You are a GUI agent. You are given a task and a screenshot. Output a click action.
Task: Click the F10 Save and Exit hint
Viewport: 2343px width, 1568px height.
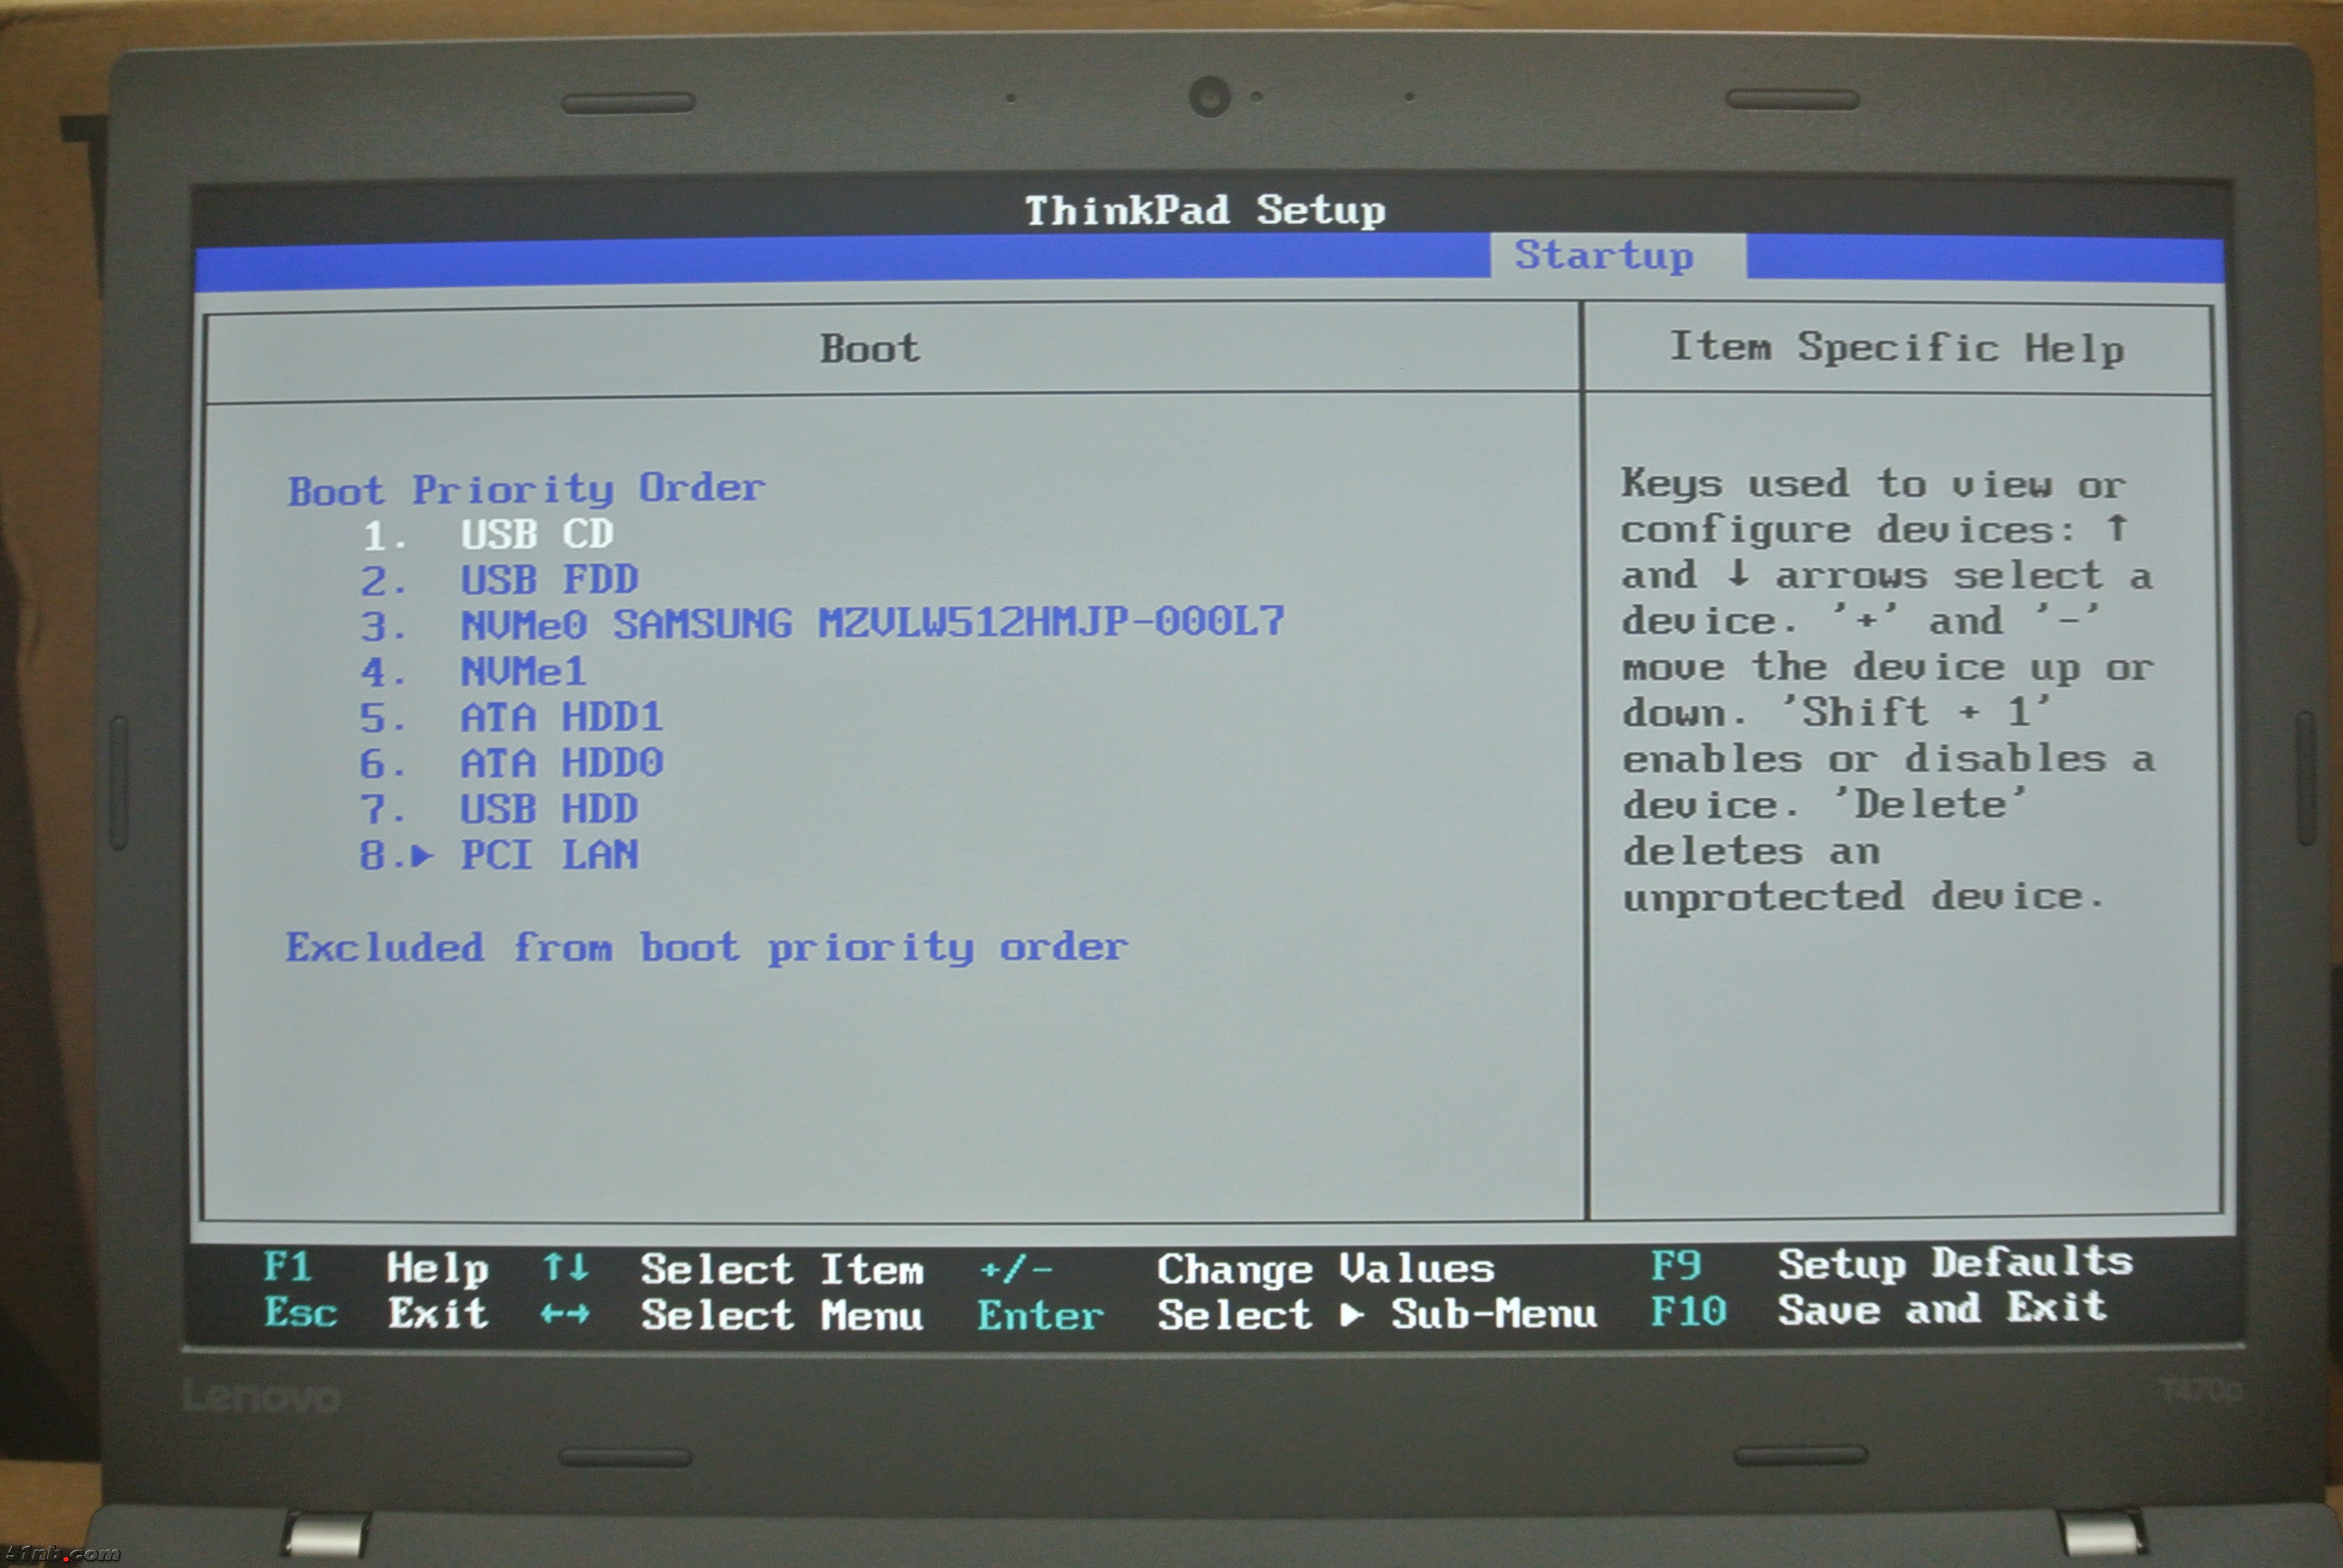pos(1878,1310)
